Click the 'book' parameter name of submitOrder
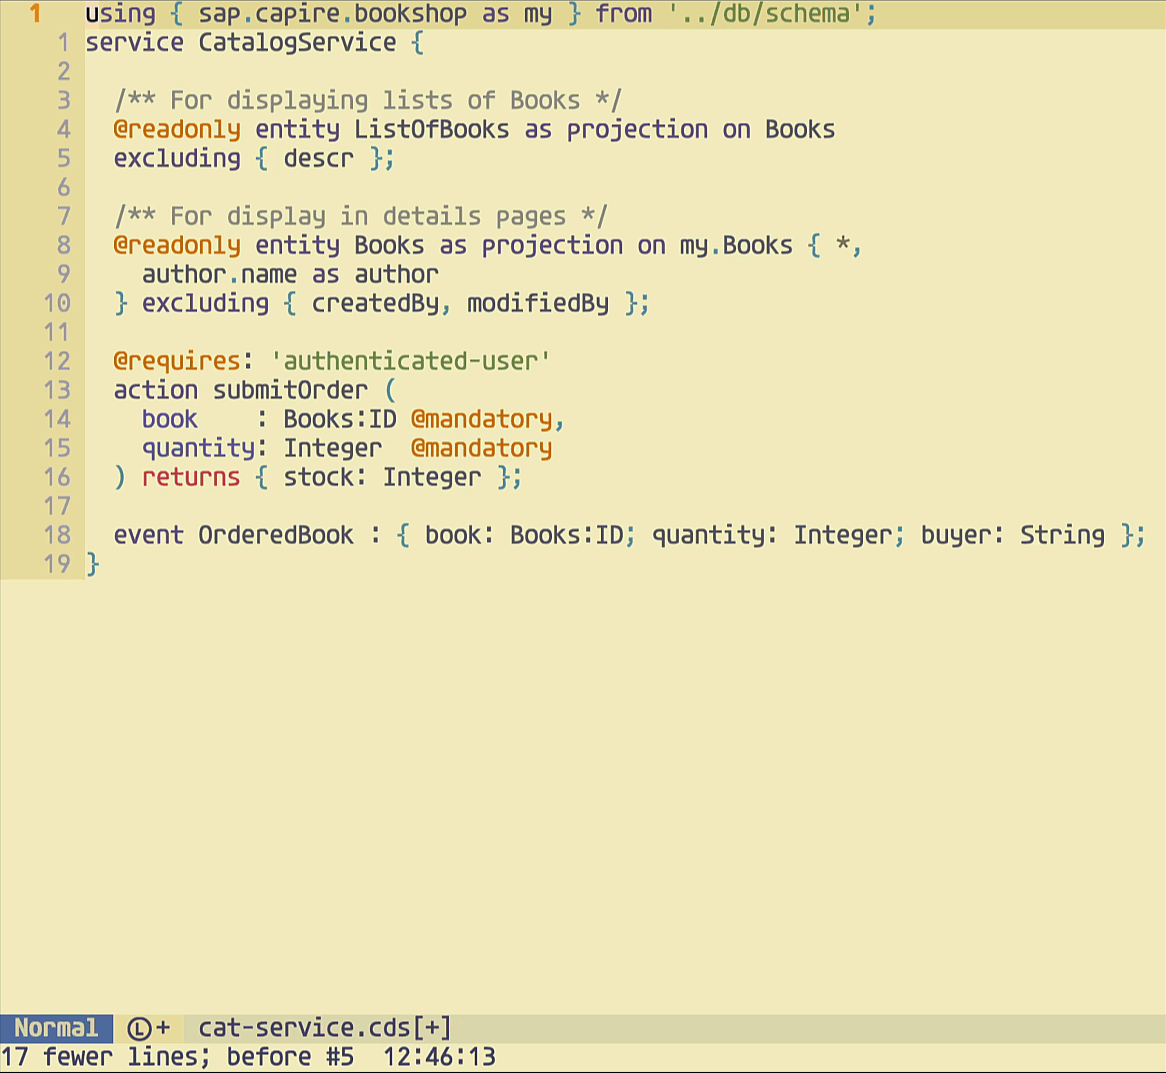The width and height of the screenshot is (1166, 1073). (170, 419)
